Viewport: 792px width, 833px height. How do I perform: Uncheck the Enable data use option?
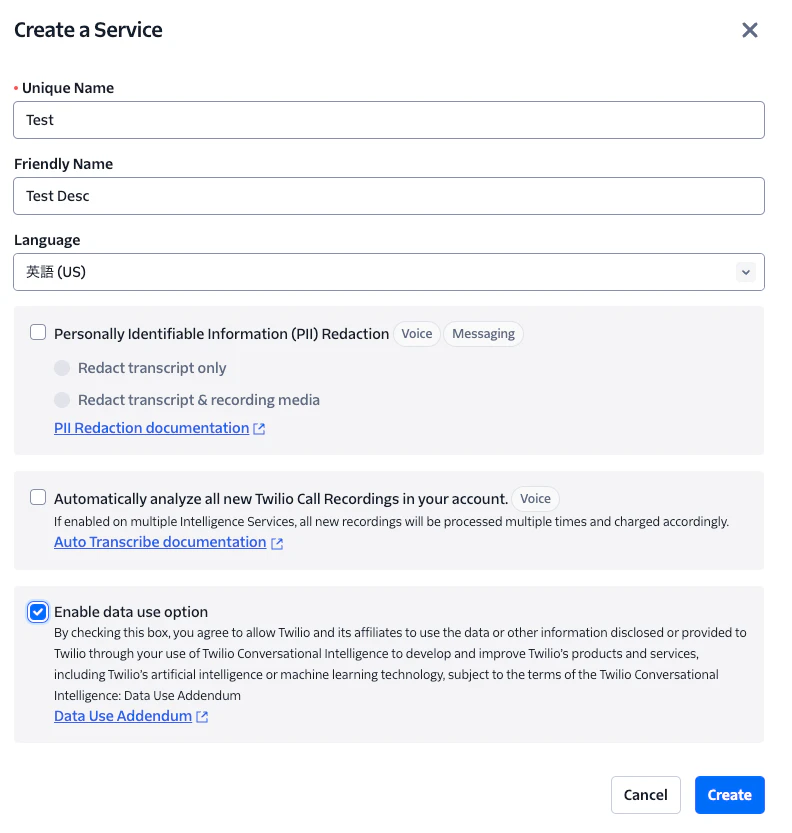(38, 612)
